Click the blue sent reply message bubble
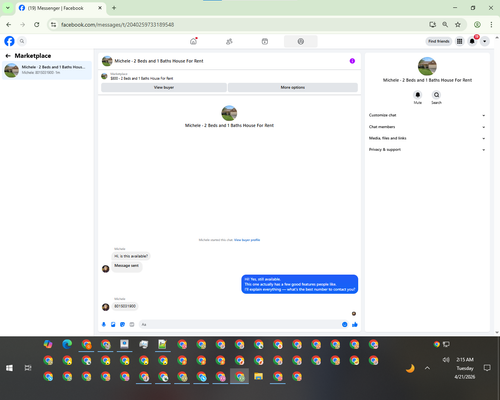Image resolution: width=500 pixels, height=400 pixels. point(299,284)
